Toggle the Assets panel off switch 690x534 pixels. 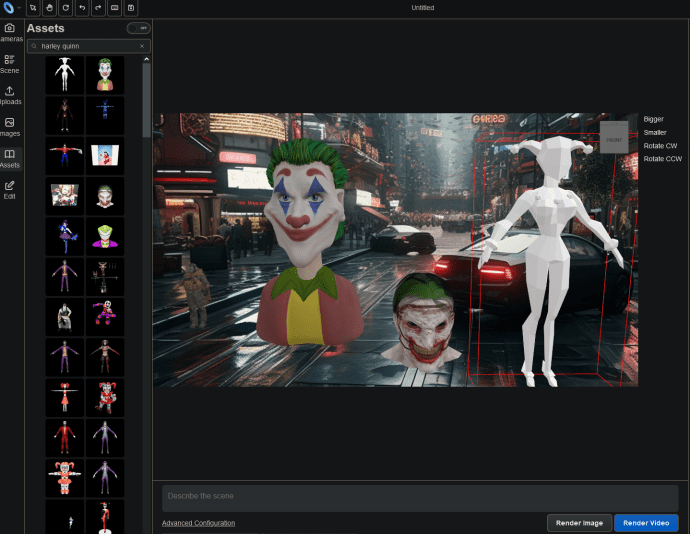(x=138, y=28)
